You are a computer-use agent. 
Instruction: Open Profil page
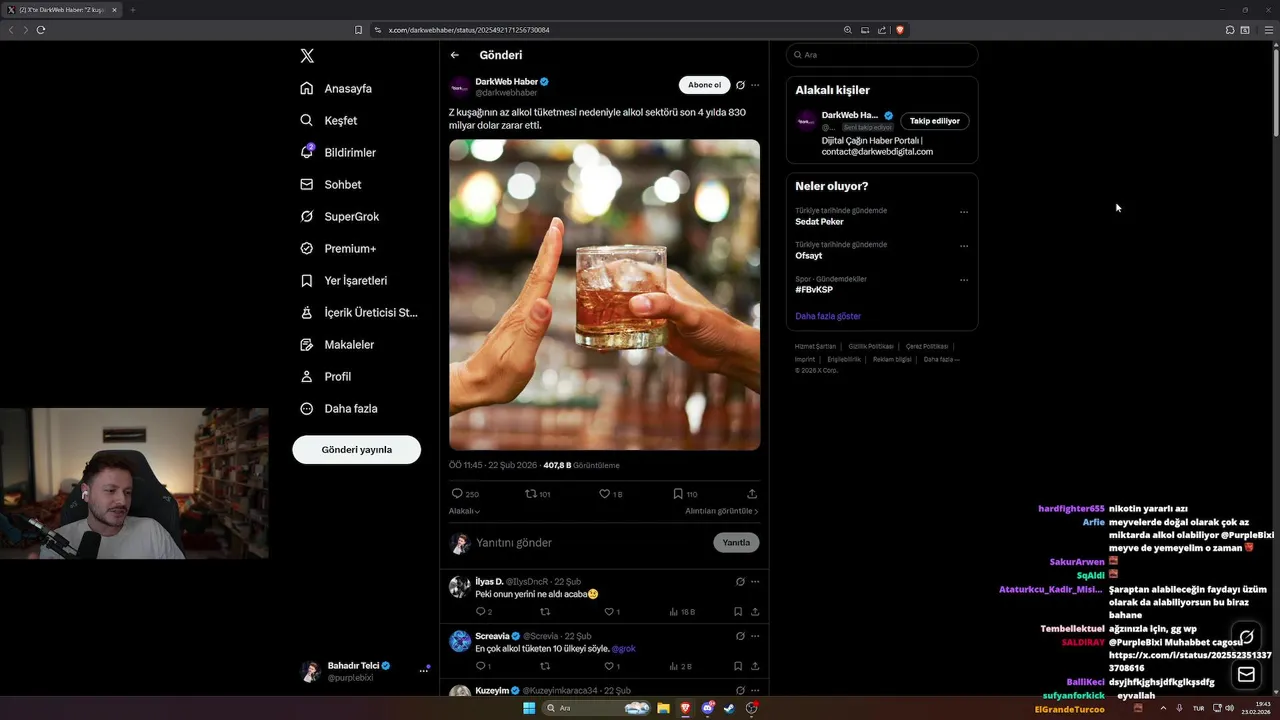pyautogui.click(x=325, y=376)
